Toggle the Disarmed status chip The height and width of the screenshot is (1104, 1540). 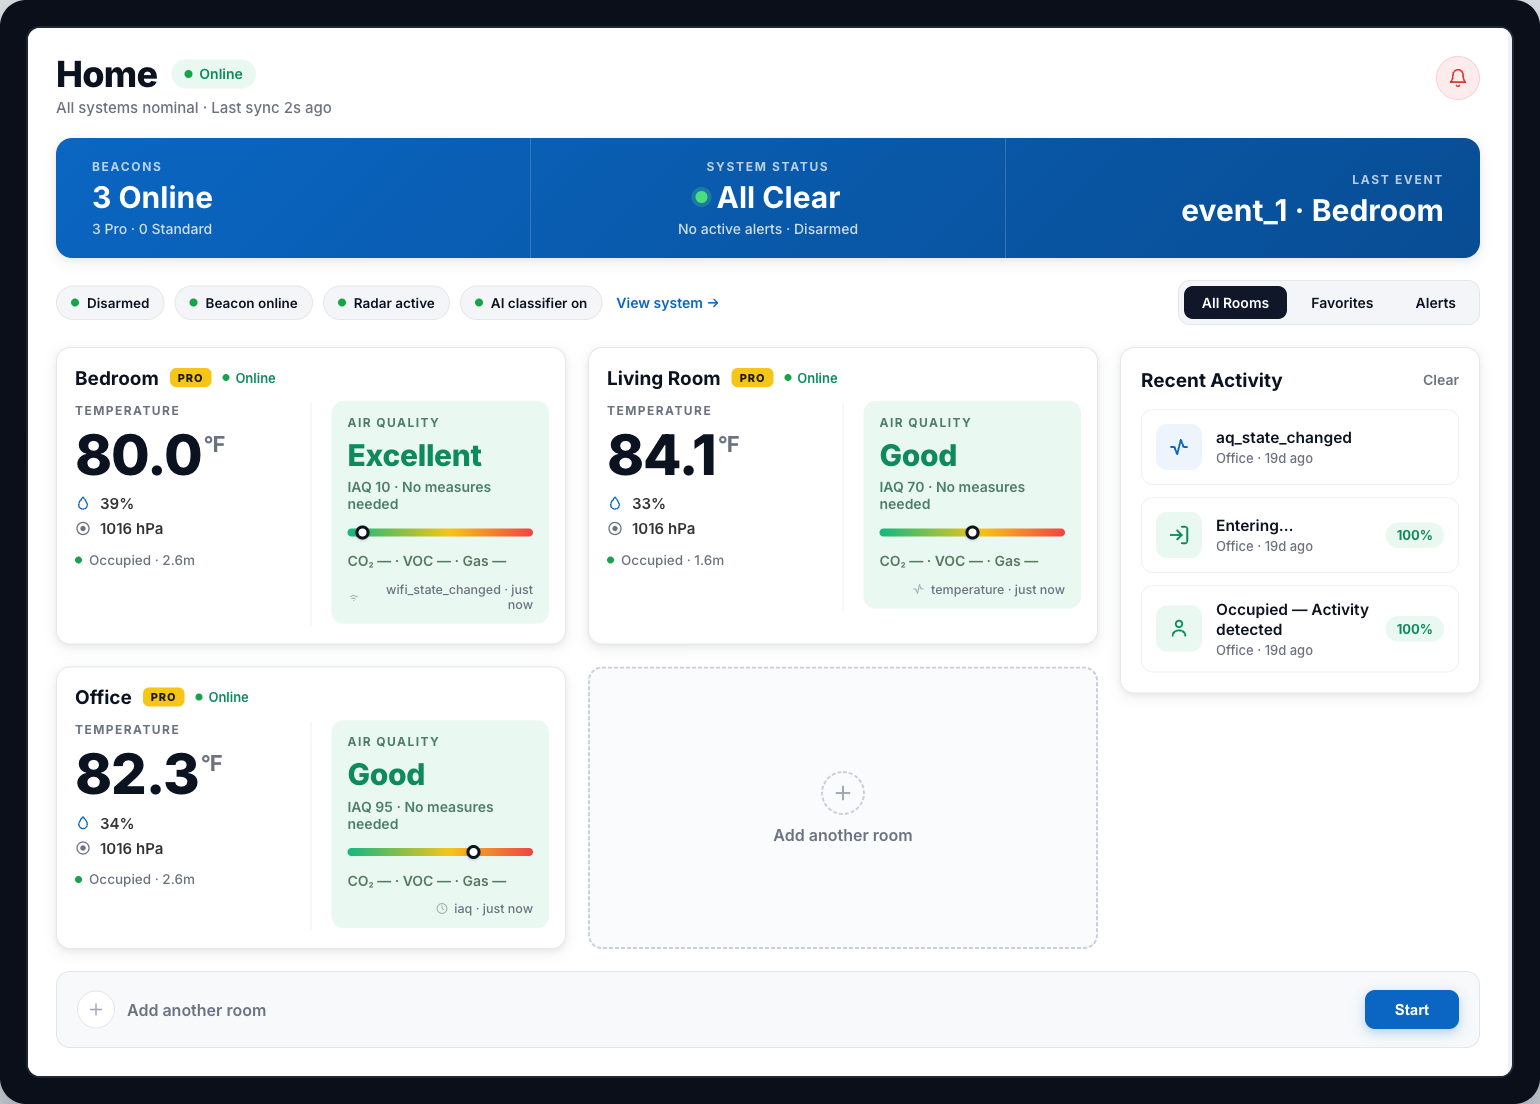point(110,303)
